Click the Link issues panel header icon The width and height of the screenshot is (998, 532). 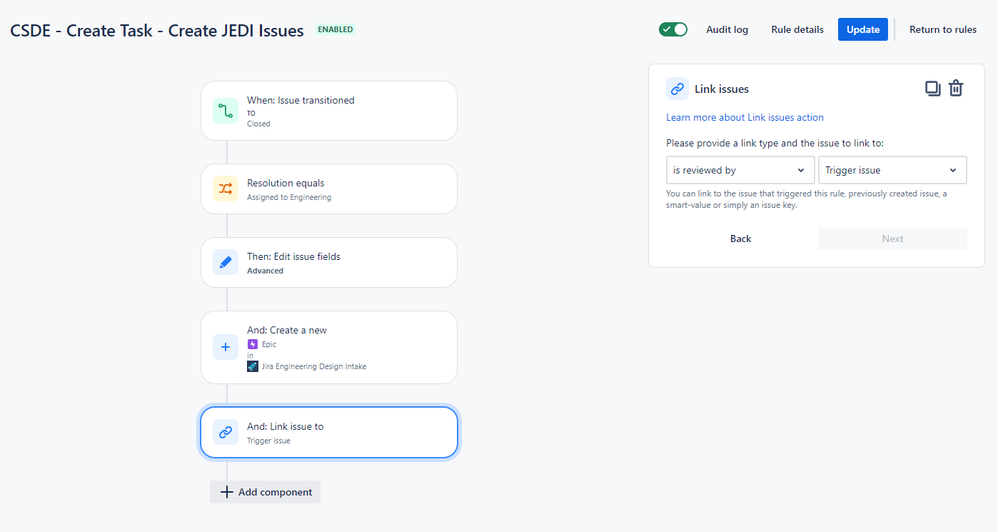(x=677, y=89)
